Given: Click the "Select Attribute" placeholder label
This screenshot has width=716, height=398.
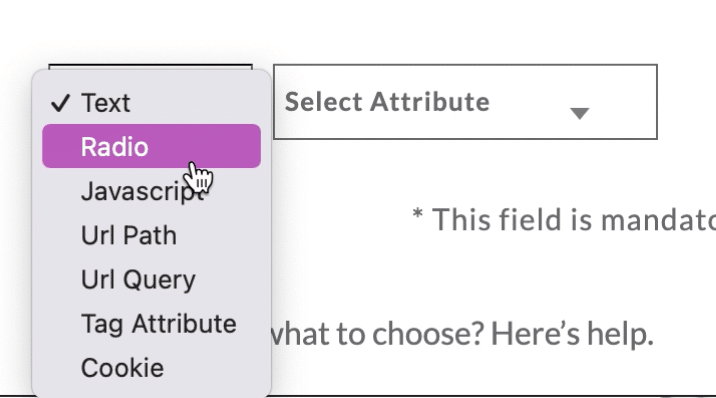Looking at the screenshot, I should [x=387, y=101].
